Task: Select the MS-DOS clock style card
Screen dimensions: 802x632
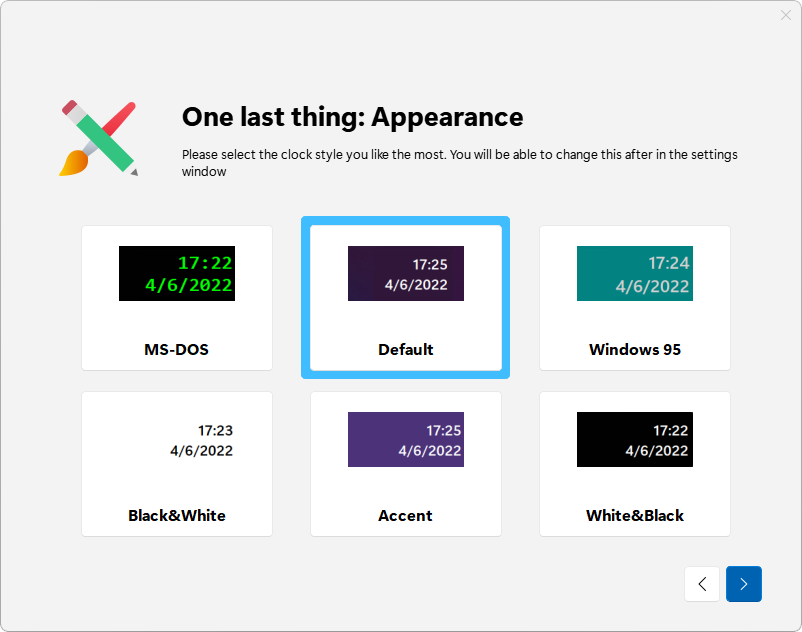Action: 177,298
